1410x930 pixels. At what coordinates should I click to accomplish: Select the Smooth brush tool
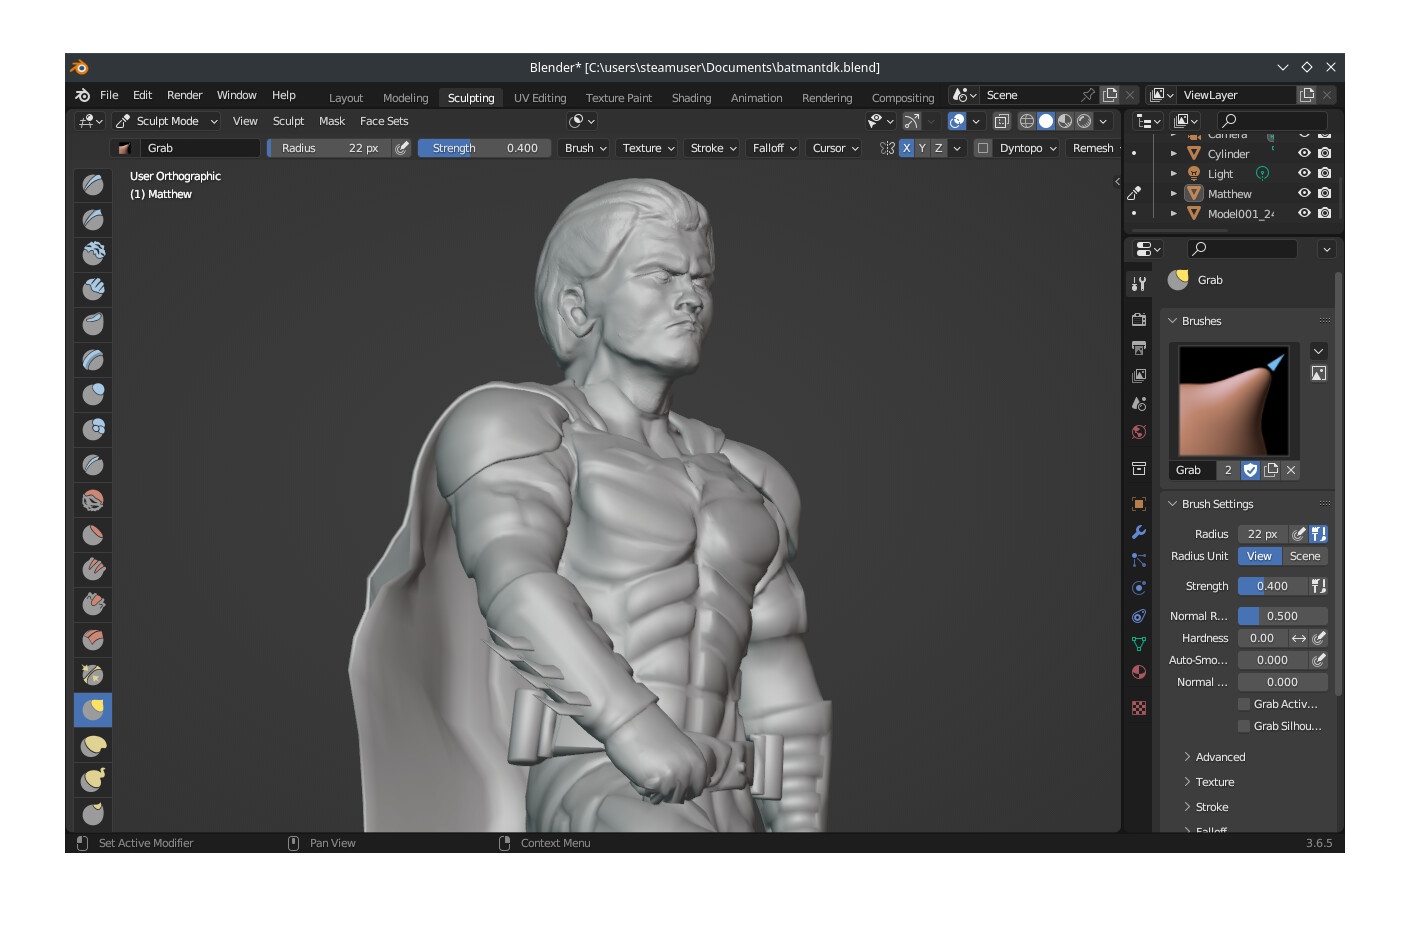93,499
